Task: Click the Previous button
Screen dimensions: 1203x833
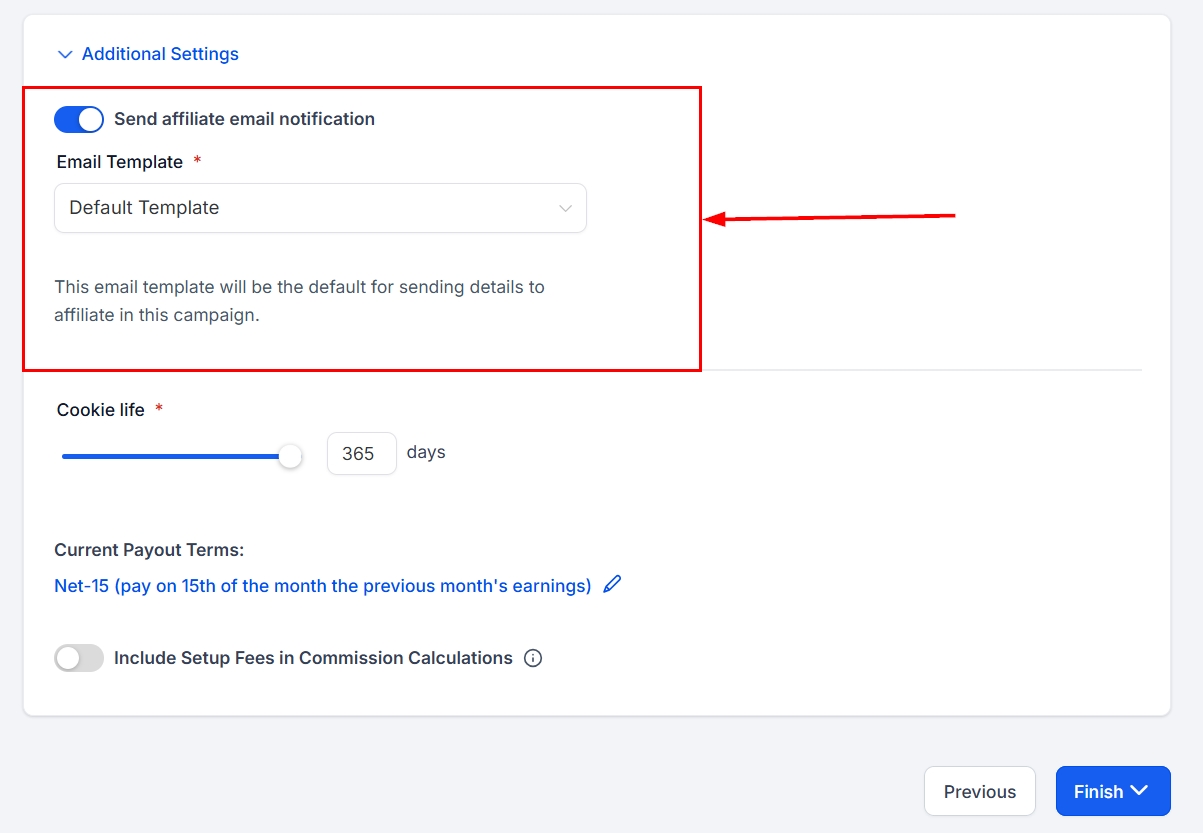Action: click(979, 791)
